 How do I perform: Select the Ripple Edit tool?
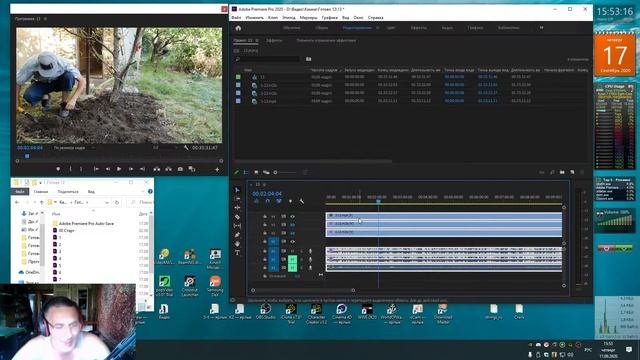[x=238, y=208]
